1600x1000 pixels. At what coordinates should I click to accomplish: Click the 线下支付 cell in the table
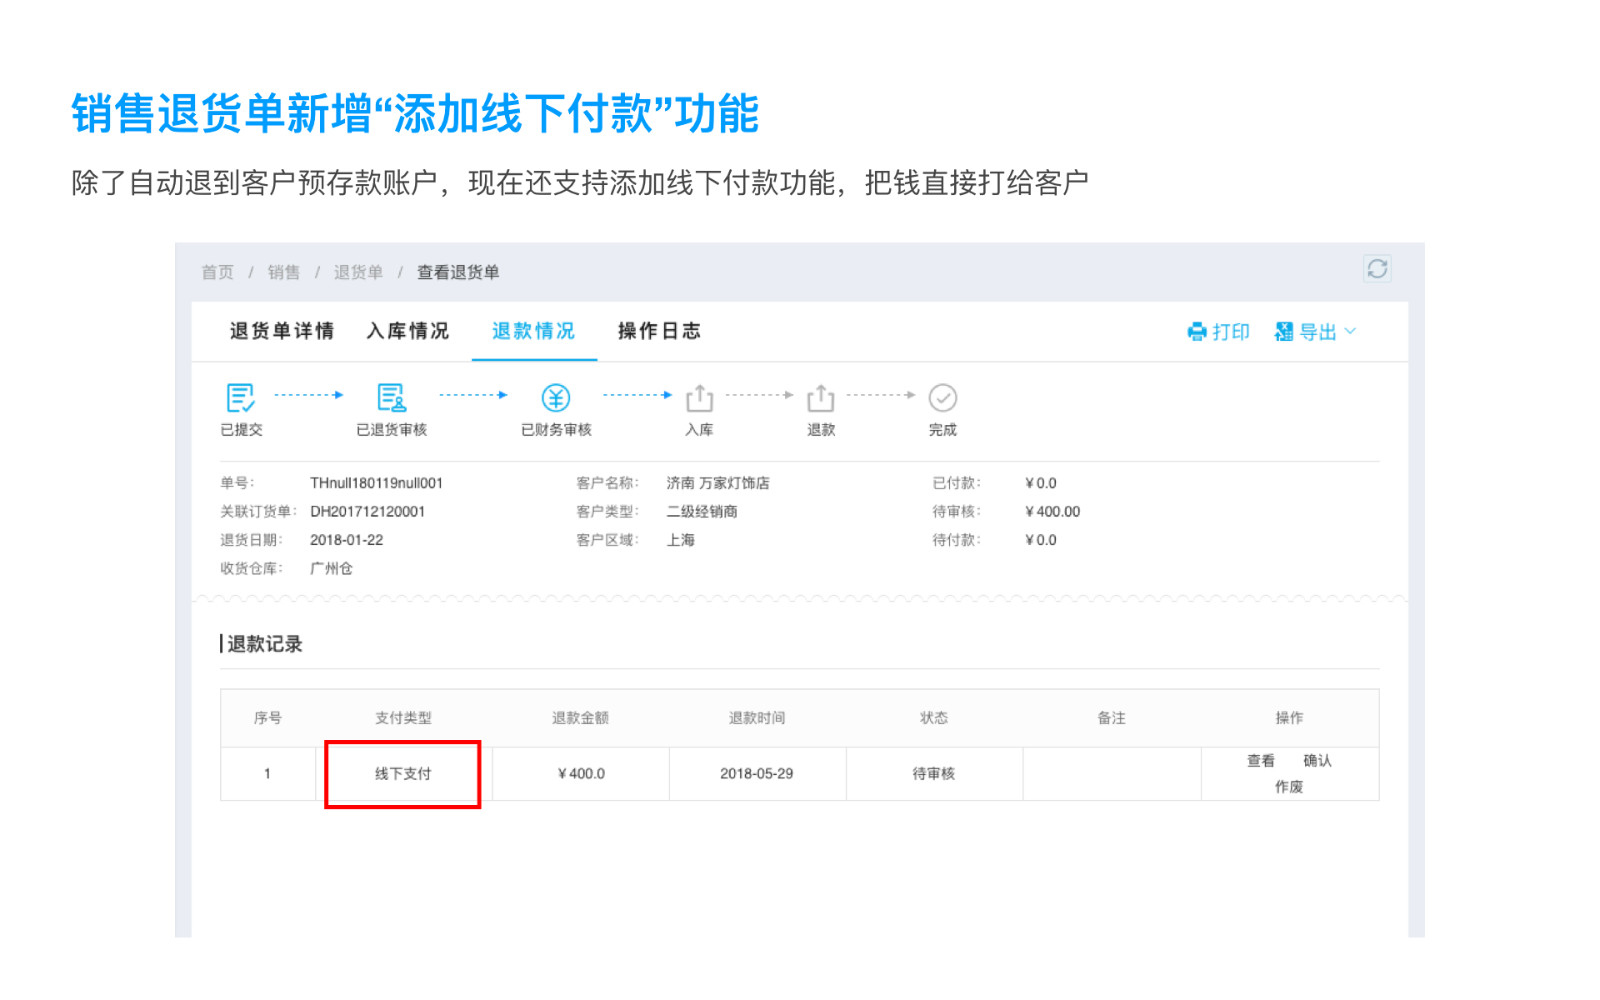(x=403, y=774)
